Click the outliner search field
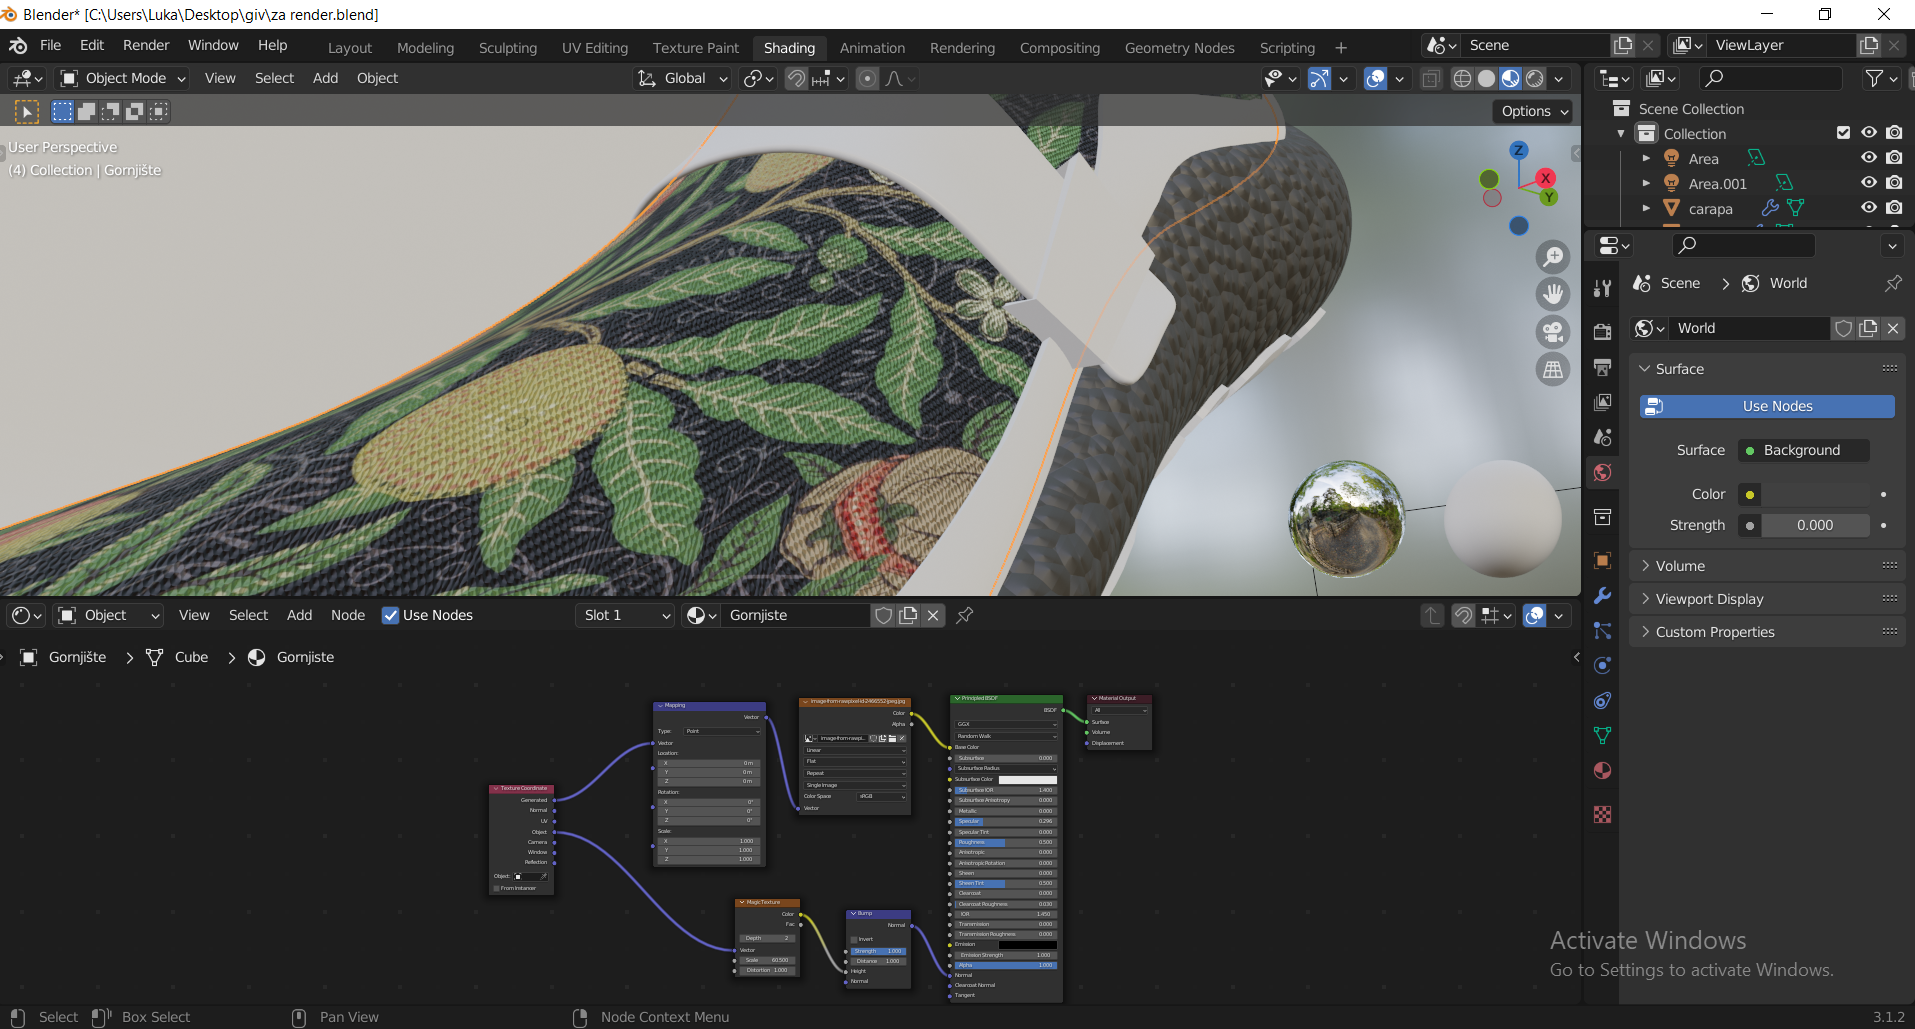1915x1029 pixels. 1772,78
